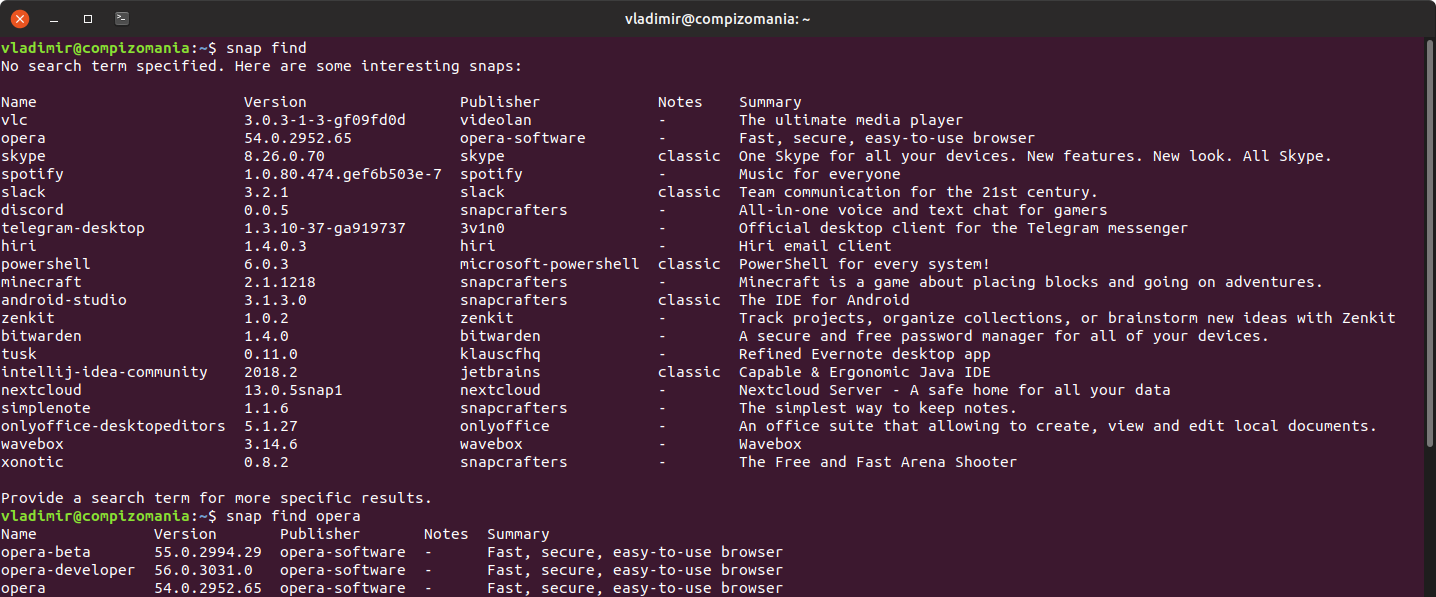This screenshot has width=1436, height=597.
Task: Click the opera-beta entry in search results
Action: tap(46, 552)
